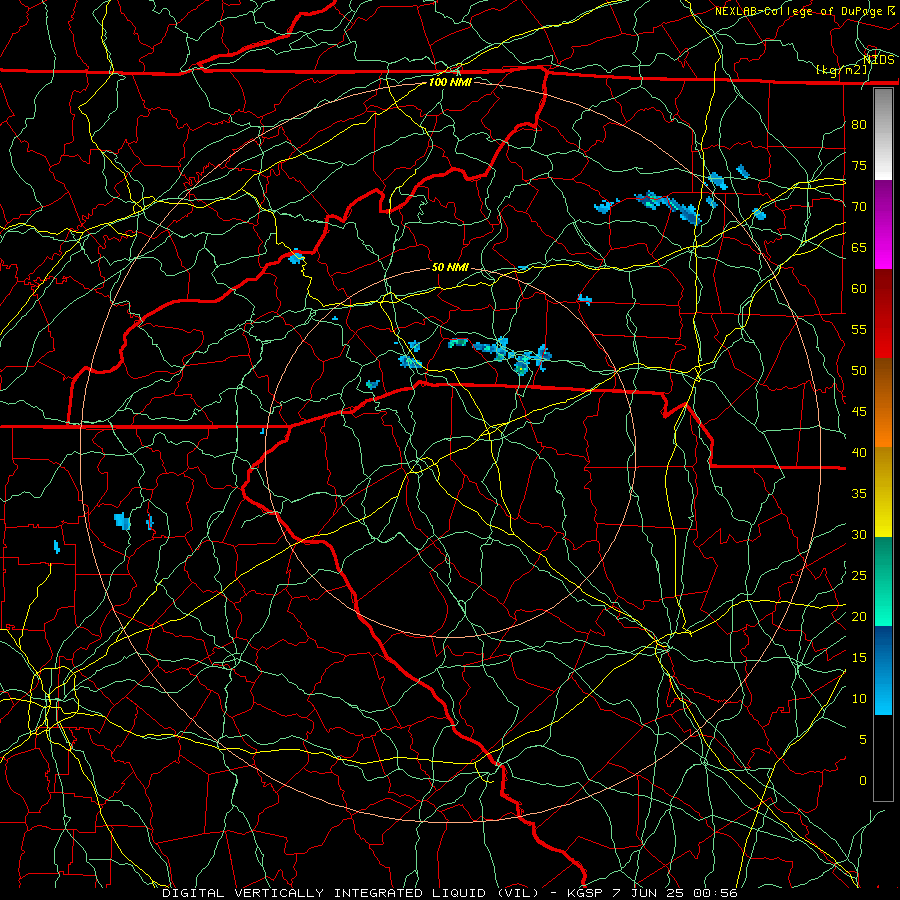Click the legend value 65
Image resolution: width=900 pixels, height=900 pixels.
point(859,247)
